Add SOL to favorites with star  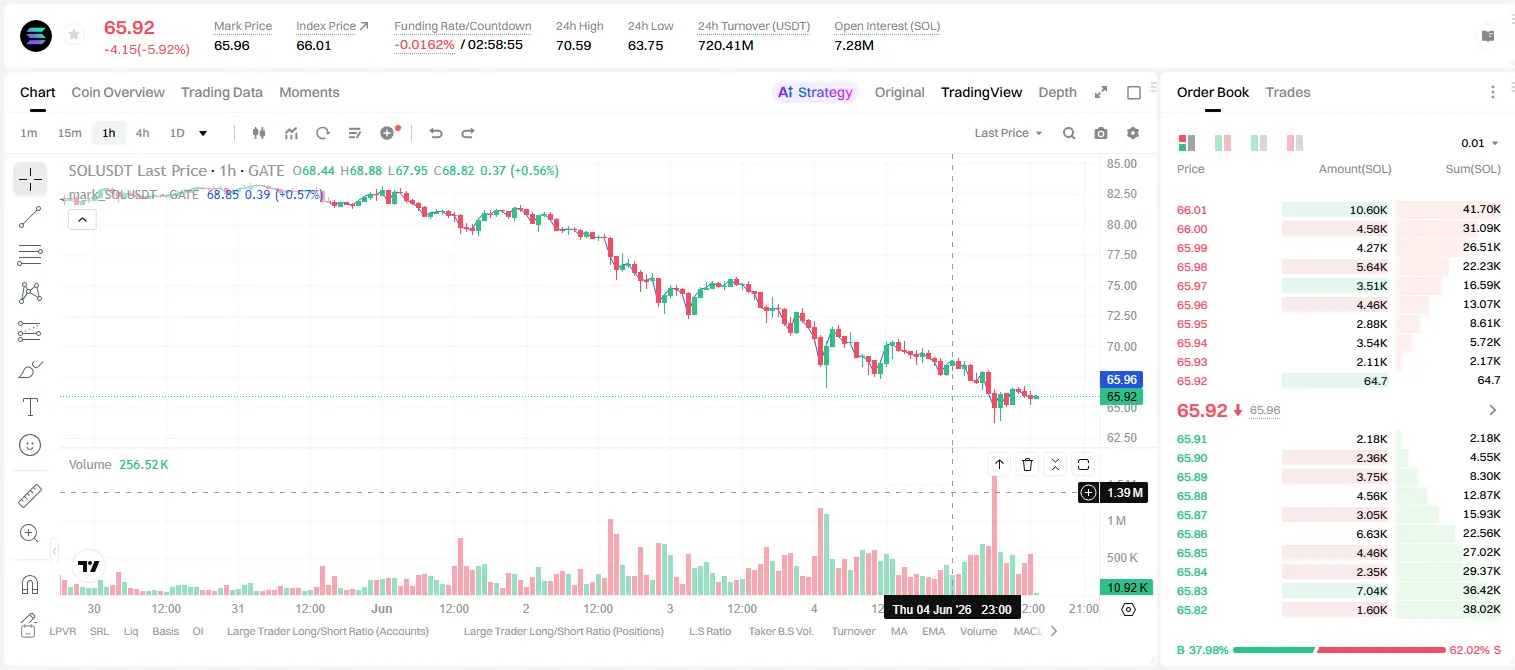[x=74, y=35]
